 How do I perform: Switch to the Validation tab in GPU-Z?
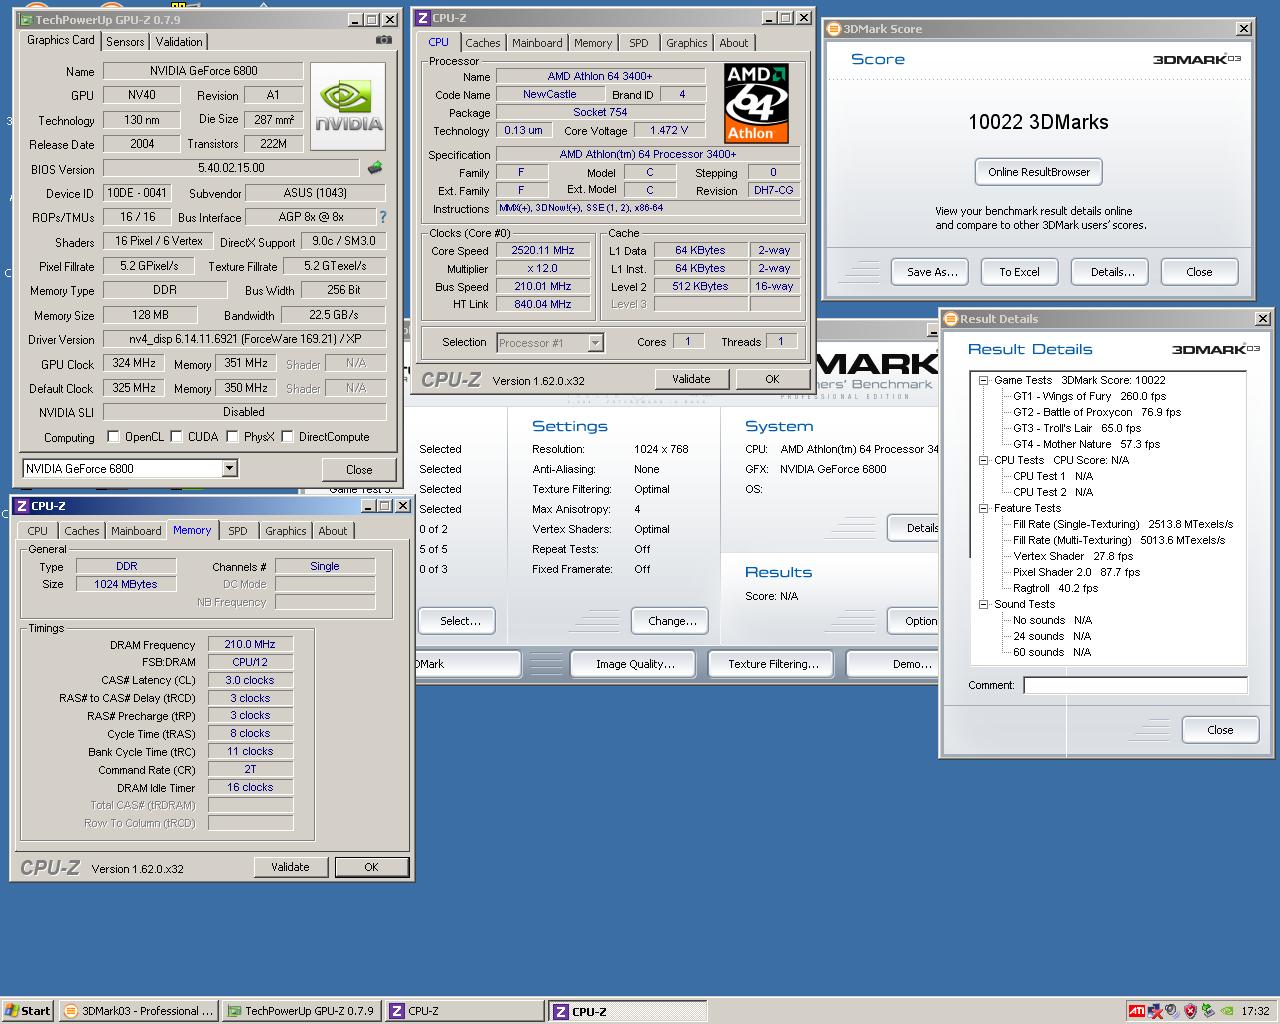pos(179,42)
